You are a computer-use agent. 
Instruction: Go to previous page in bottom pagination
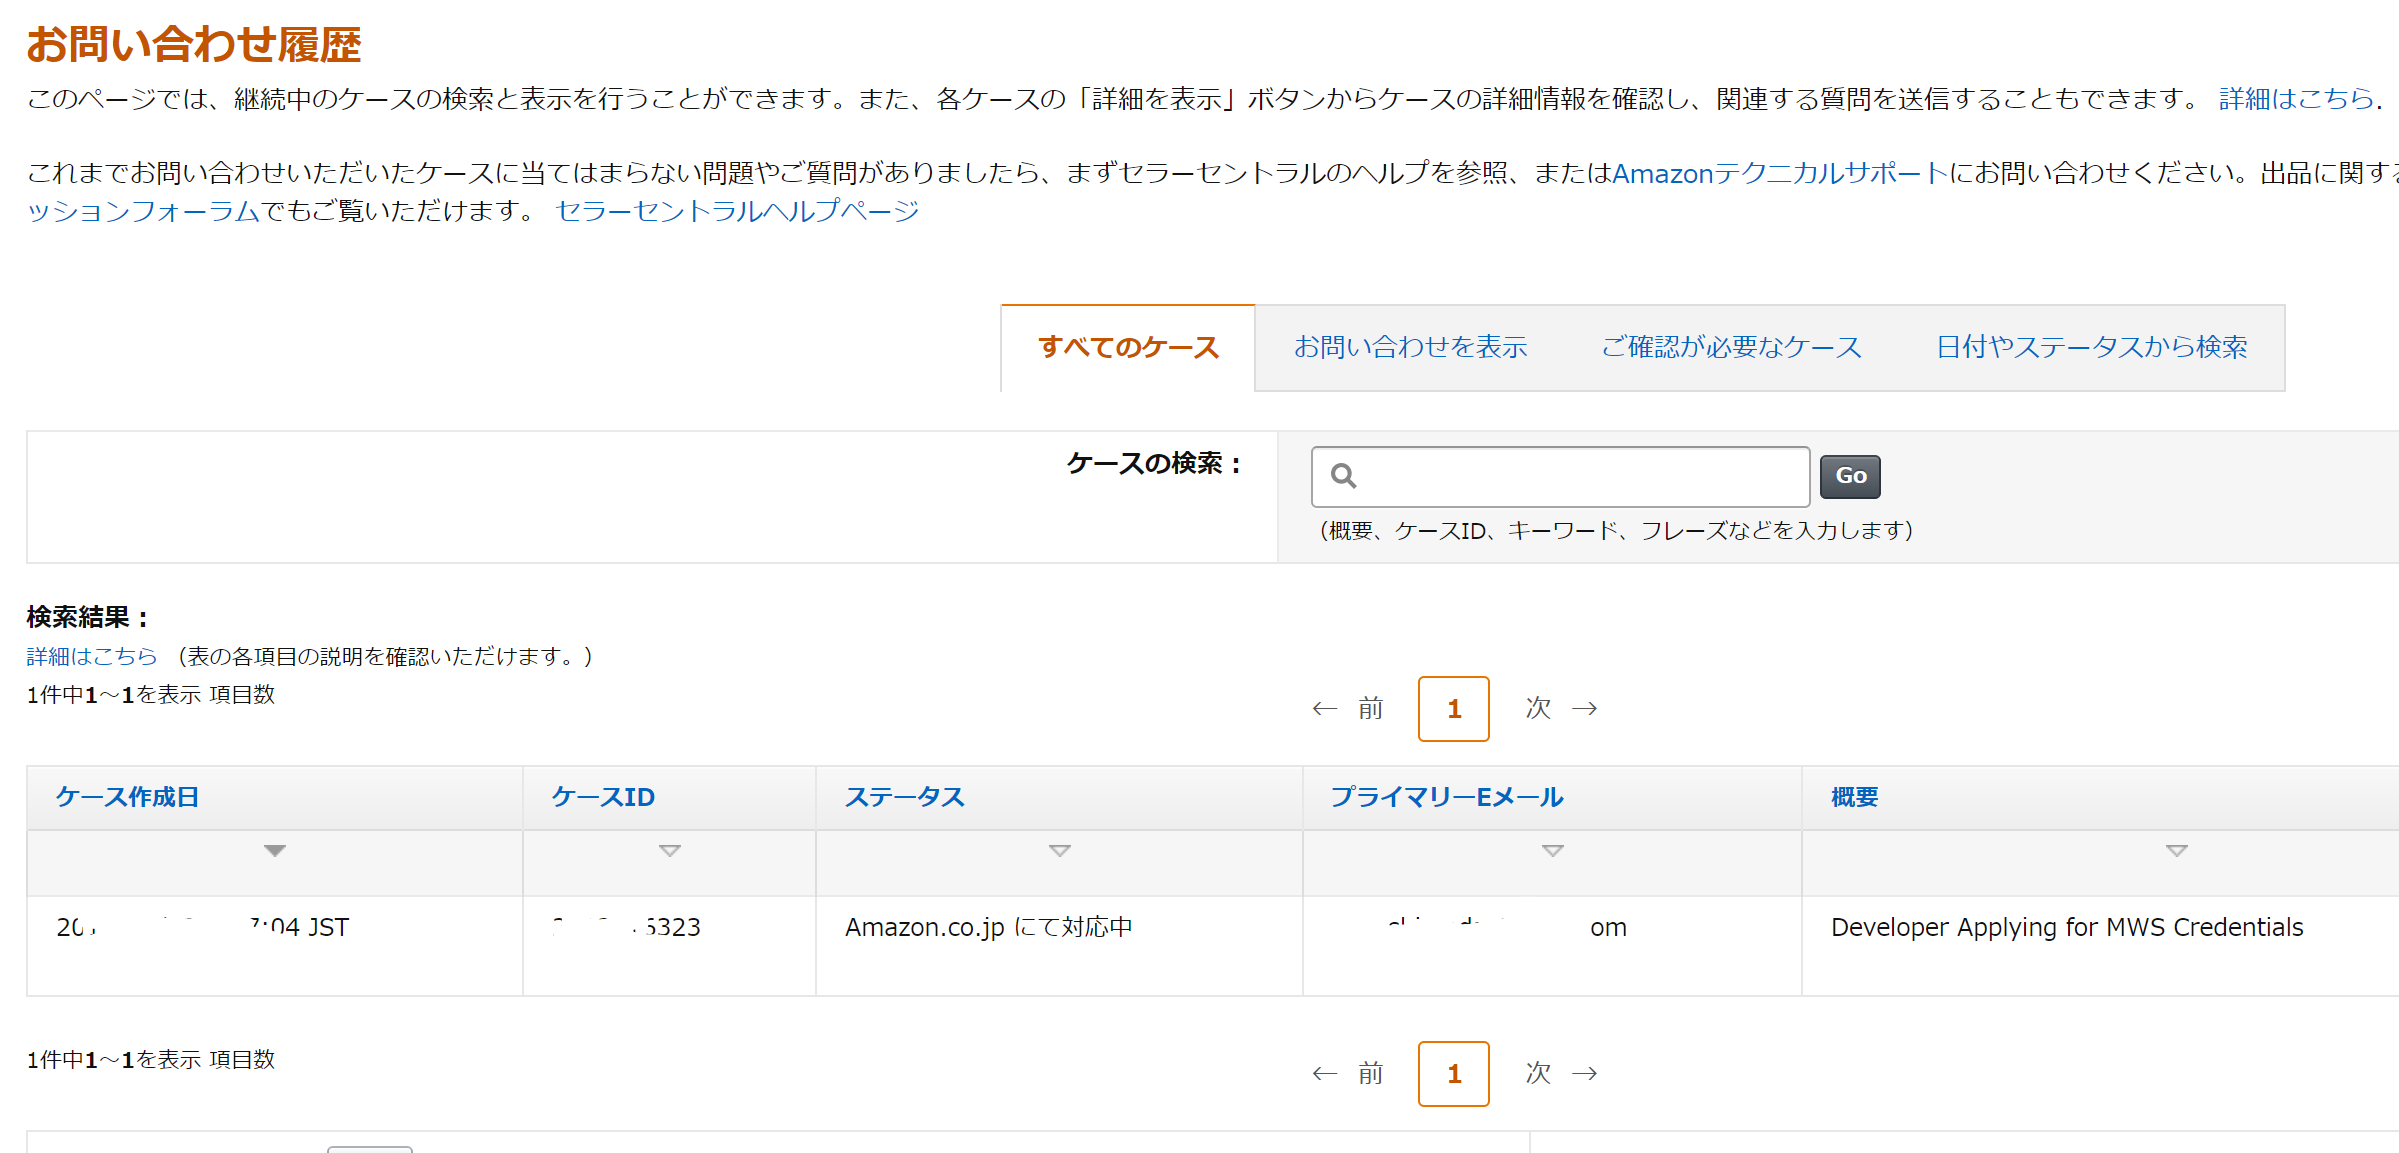click(x=1348, y=1074)
